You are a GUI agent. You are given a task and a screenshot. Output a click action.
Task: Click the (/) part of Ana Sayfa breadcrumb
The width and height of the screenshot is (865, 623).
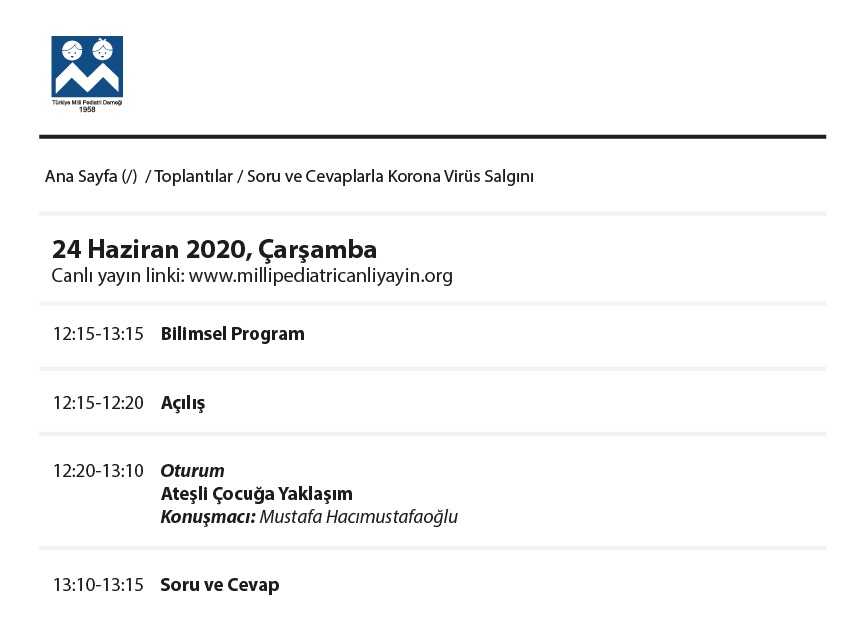[129, 176]
